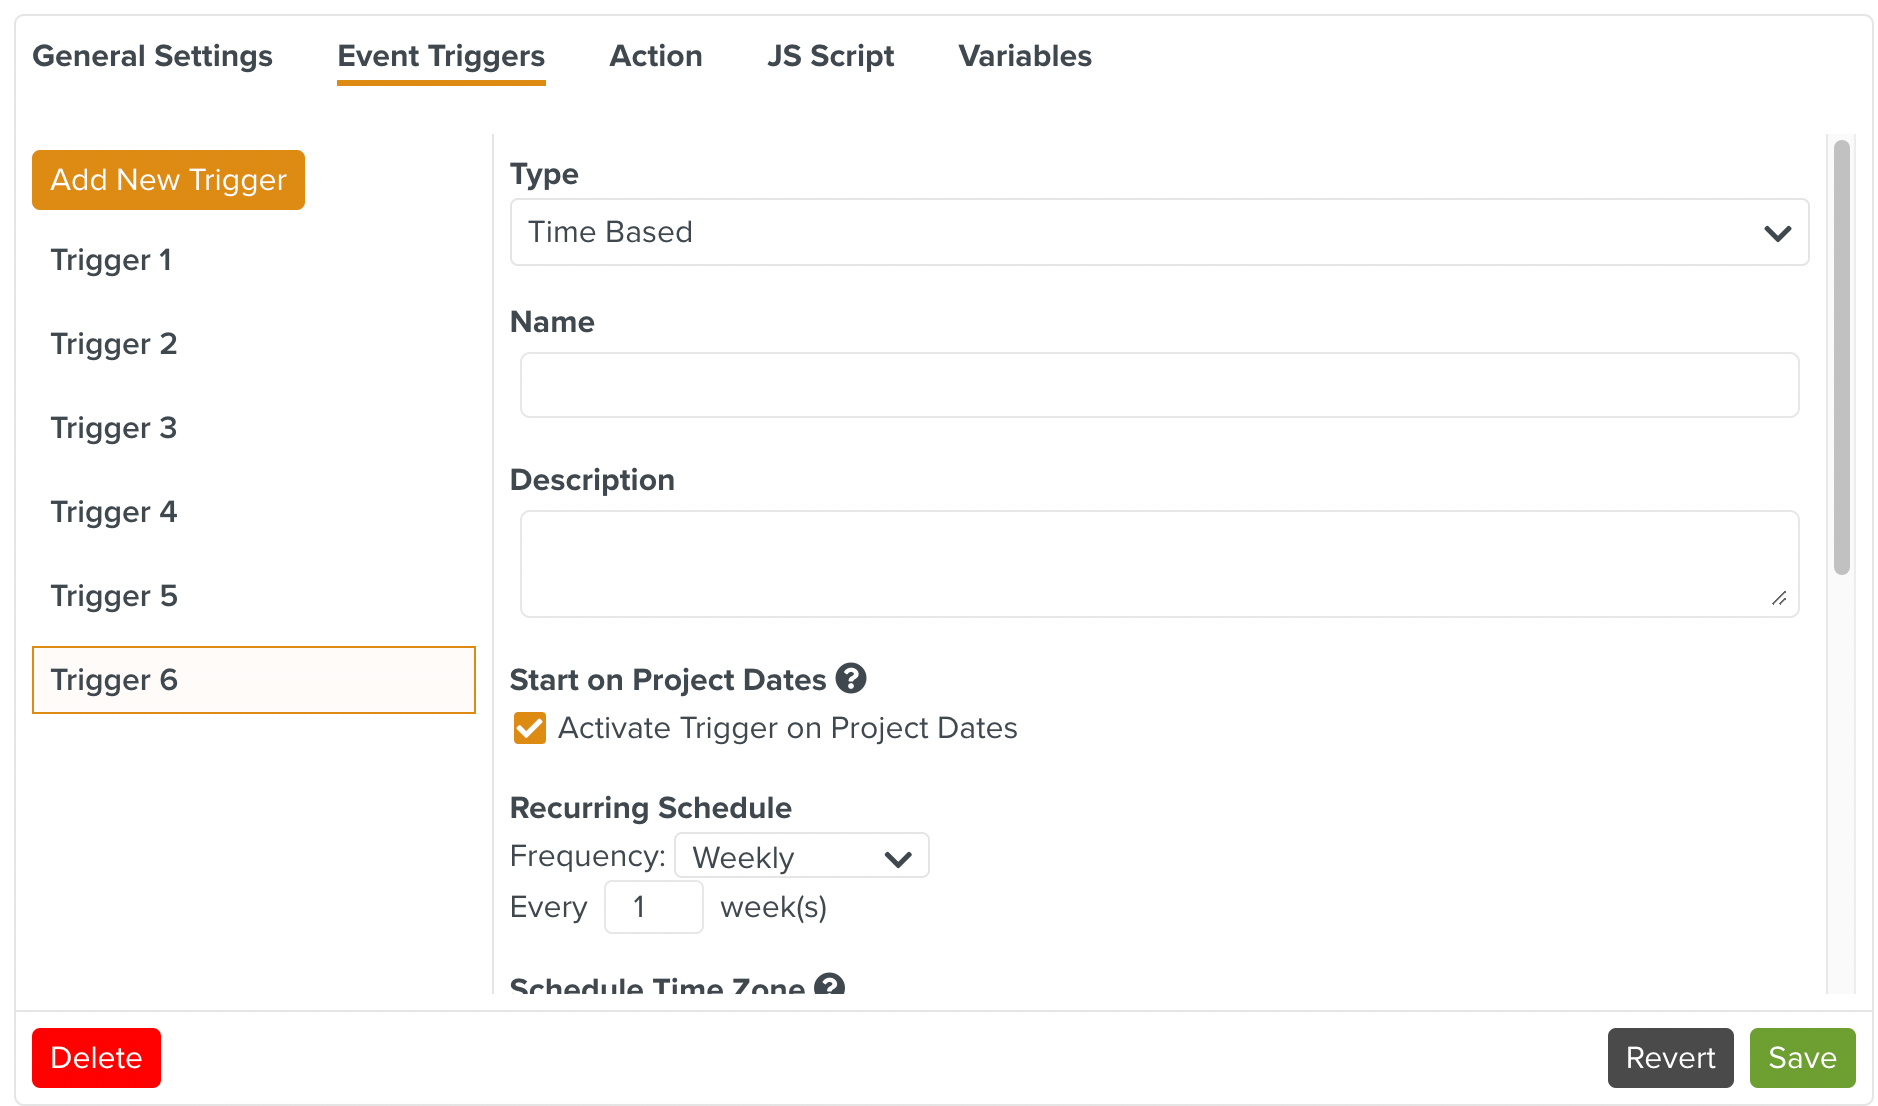Expand the Frequency dropdown set to Weekly

tap(801, 856)
